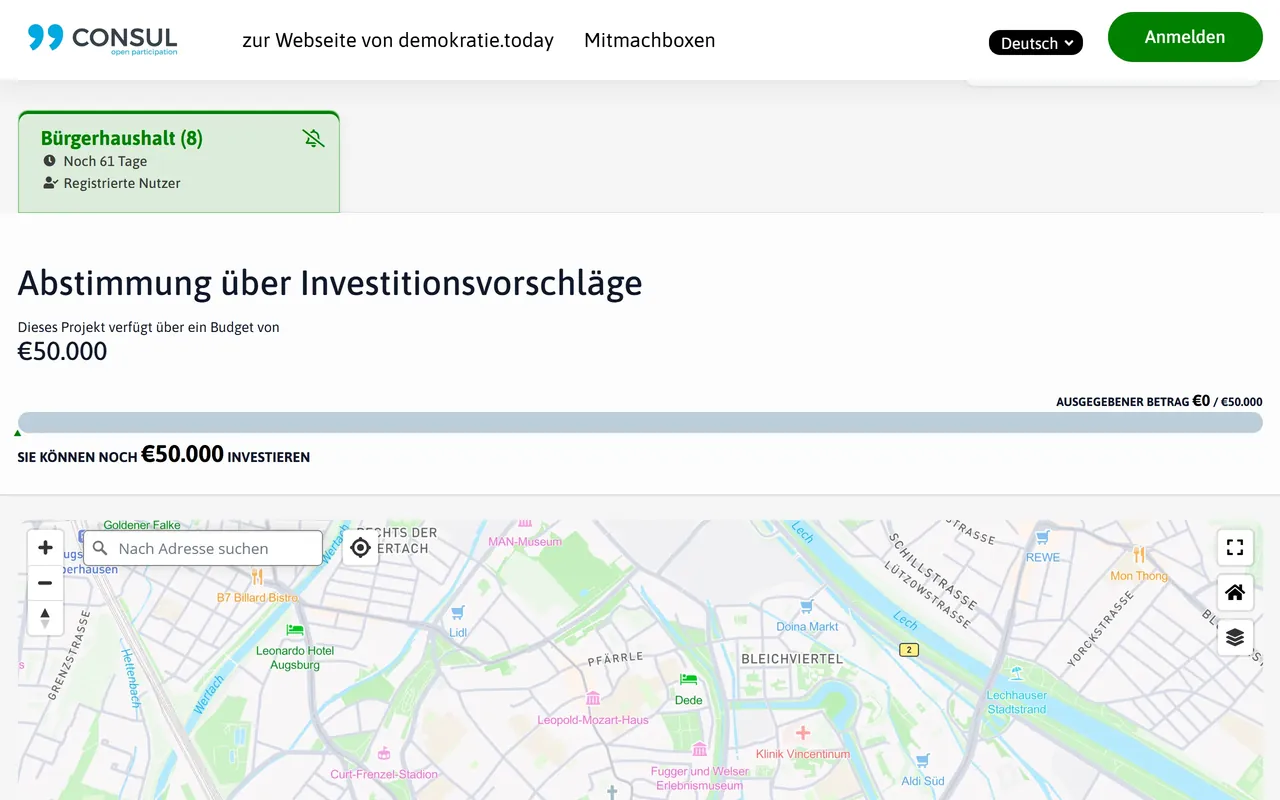Image resolution: width=1280 pixels, height=800 pixels.
Task: Click the Abstimmung über Investitionsvorschläge heading
Action: point(330,283)
